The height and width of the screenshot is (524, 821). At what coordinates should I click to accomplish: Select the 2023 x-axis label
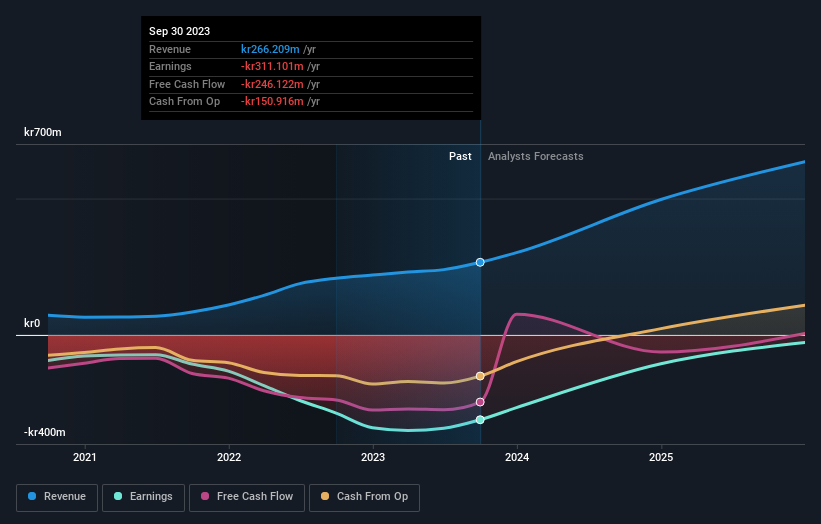point(373,457)
